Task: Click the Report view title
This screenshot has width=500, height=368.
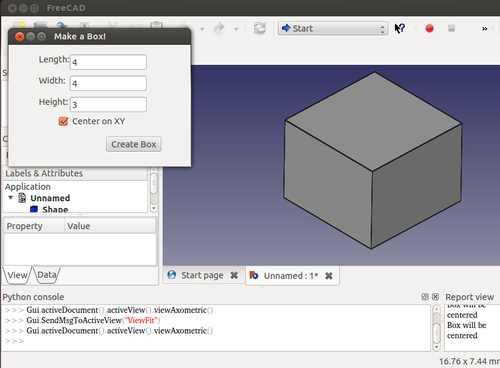Action: point(470,297)
